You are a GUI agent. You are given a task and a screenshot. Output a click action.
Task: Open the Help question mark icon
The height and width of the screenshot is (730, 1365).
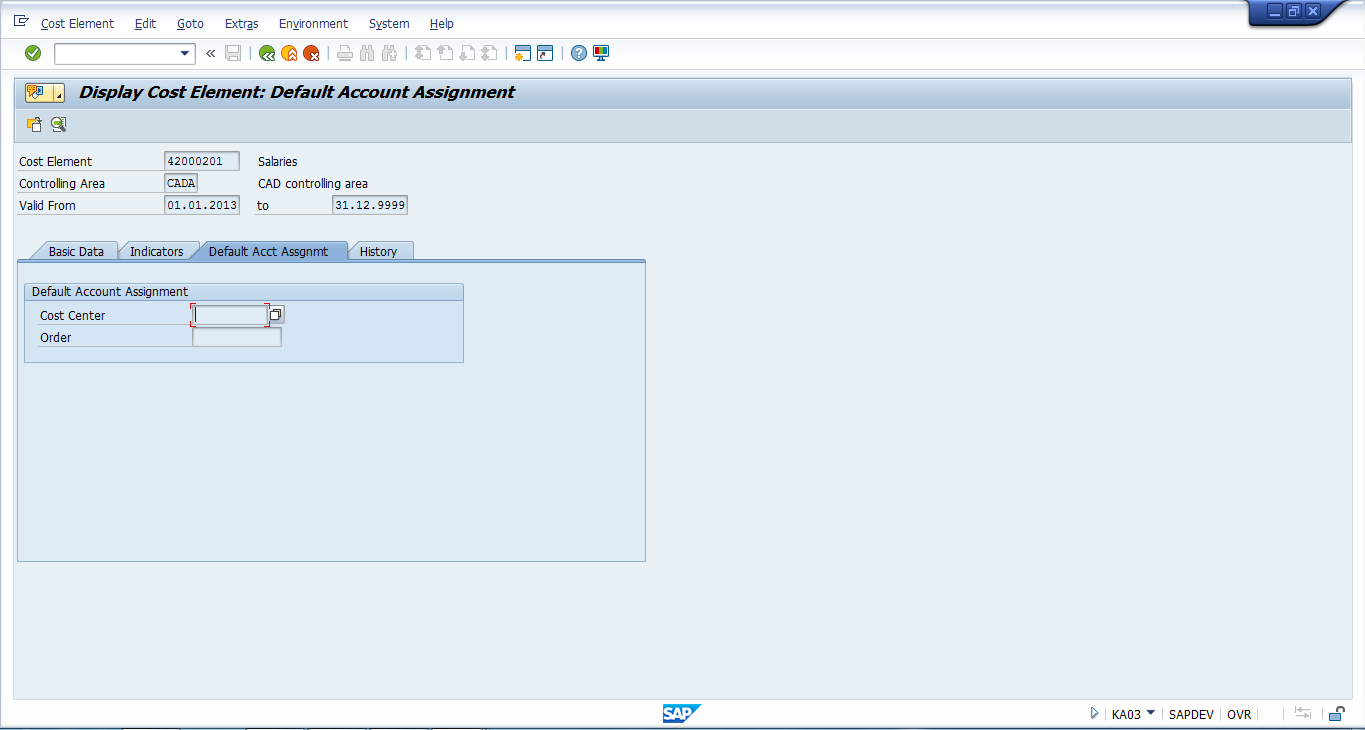click(579, 54)
